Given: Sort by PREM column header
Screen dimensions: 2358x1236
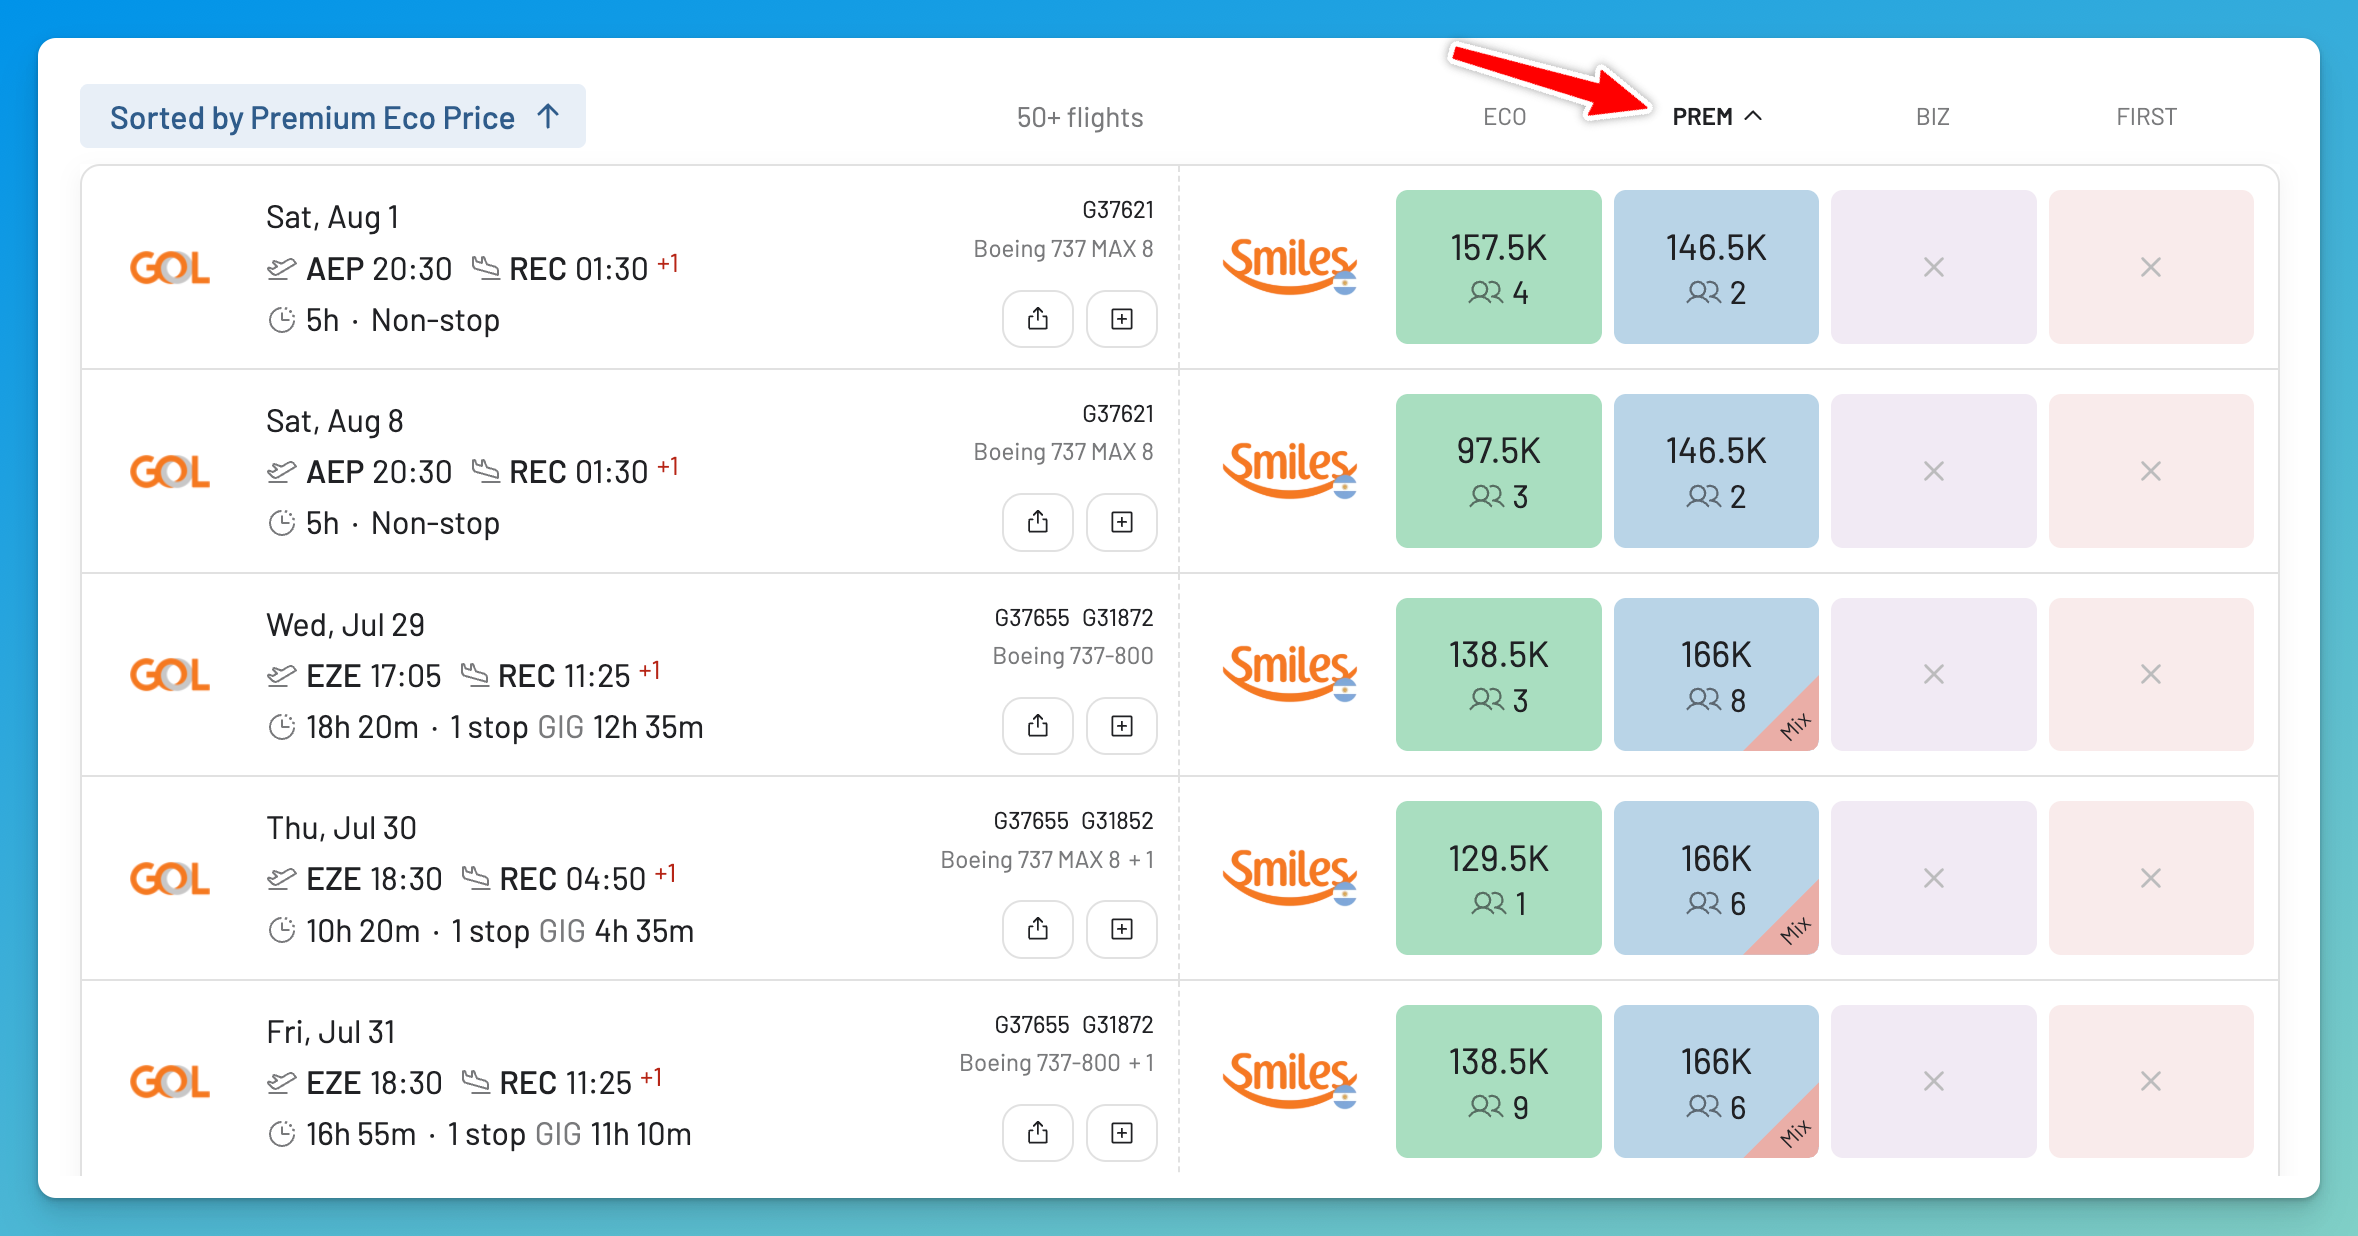Looking at the screenshot, I should point(1716,117).
